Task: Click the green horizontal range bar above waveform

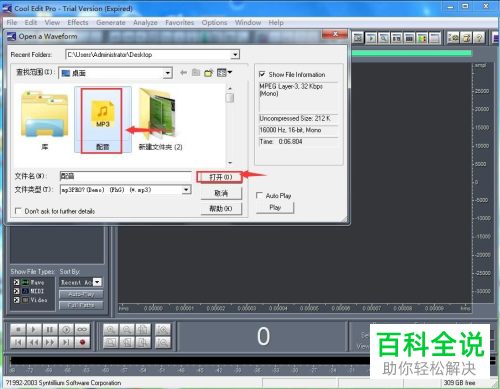Action: pyautogui.click(x=412, y=53)
